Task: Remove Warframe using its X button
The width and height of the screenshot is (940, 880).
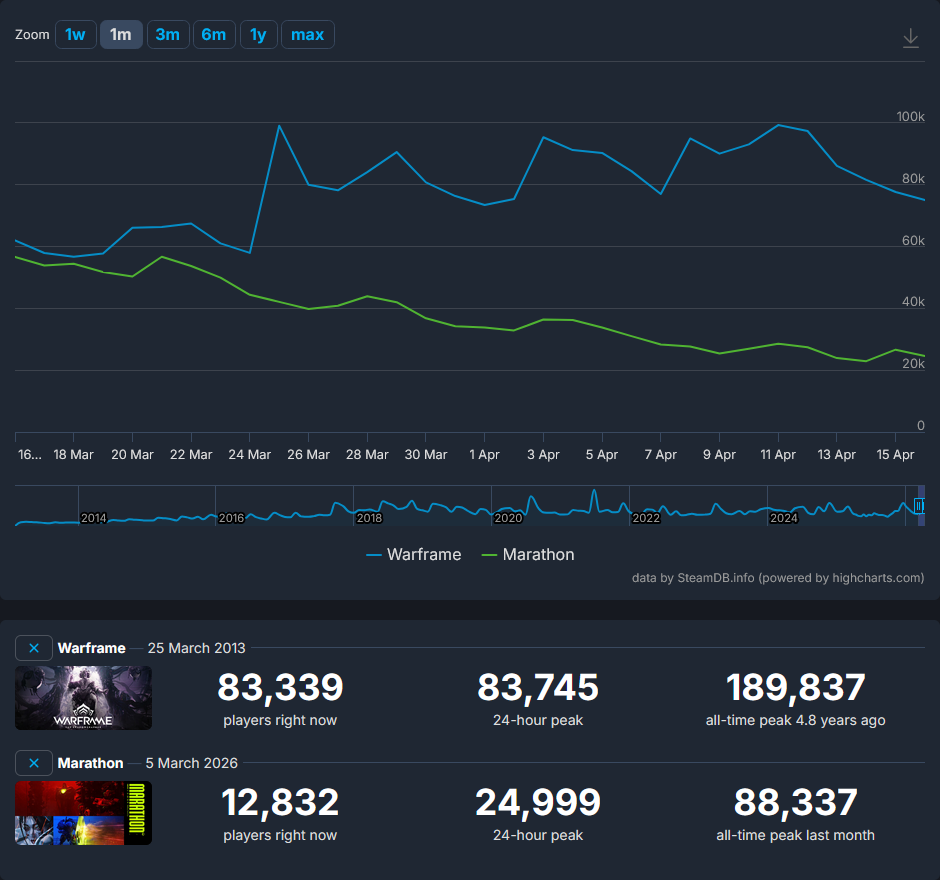Action: click(x=34, y=647)
